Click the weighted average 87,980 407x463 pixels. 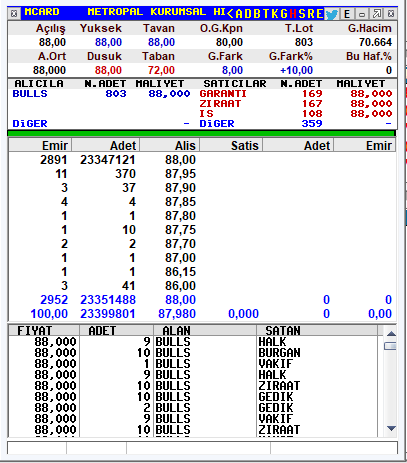(177, 314)
